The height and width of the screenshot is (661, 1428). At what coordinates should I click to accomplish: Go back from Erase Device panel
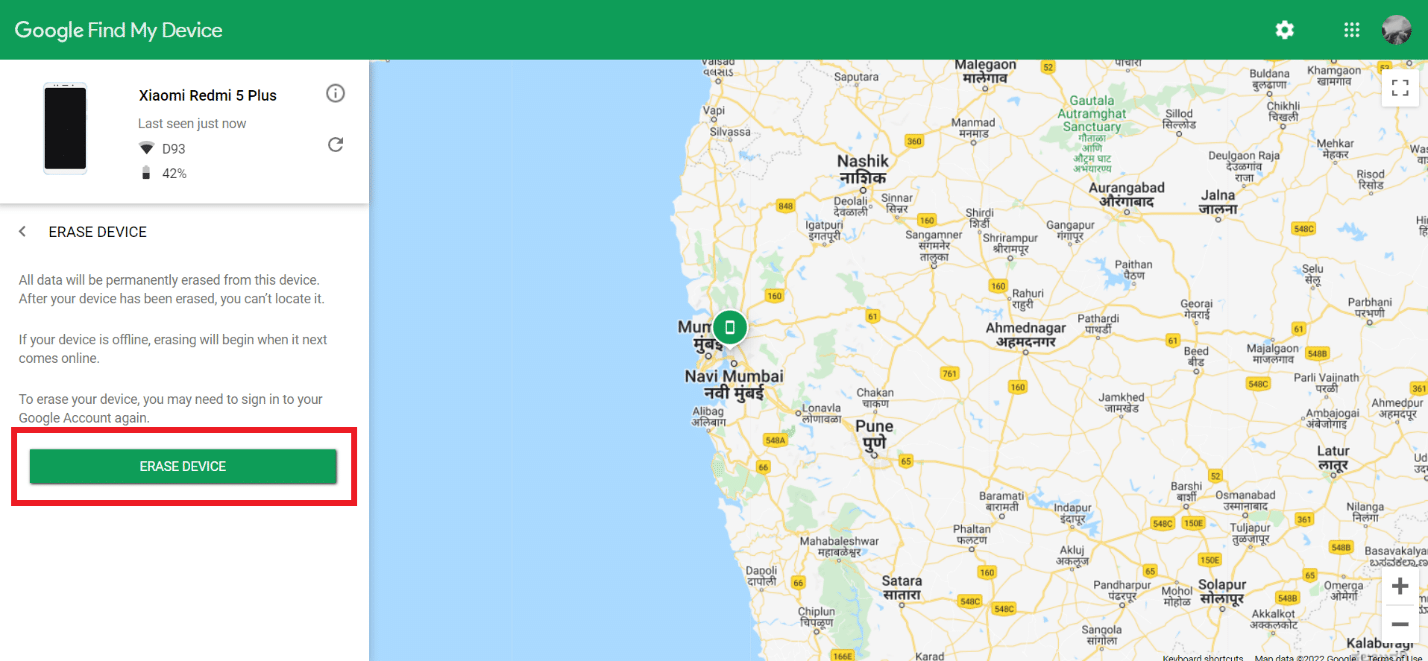tap(23, 232)
